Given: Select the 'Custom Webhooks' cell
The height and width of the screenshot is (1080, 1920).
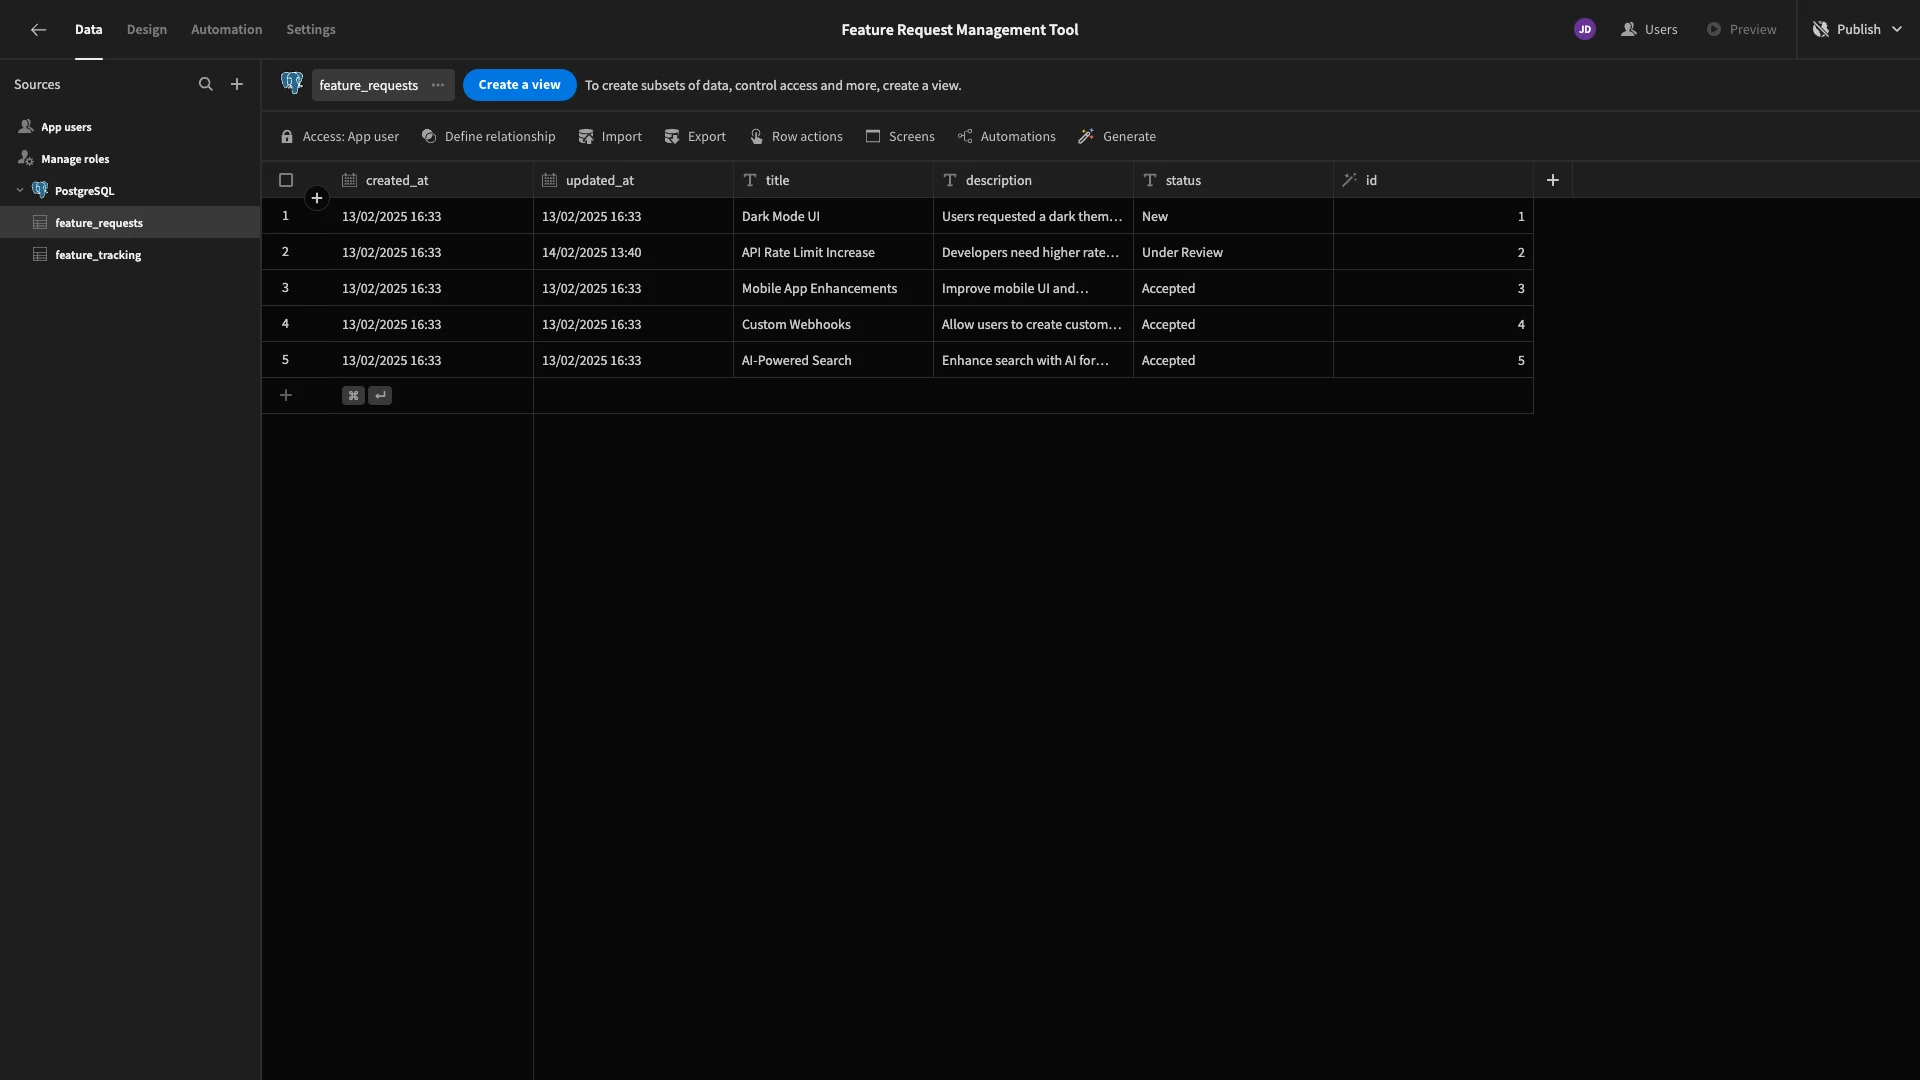Looking at the screenshot, I should [x=833, y=324].
